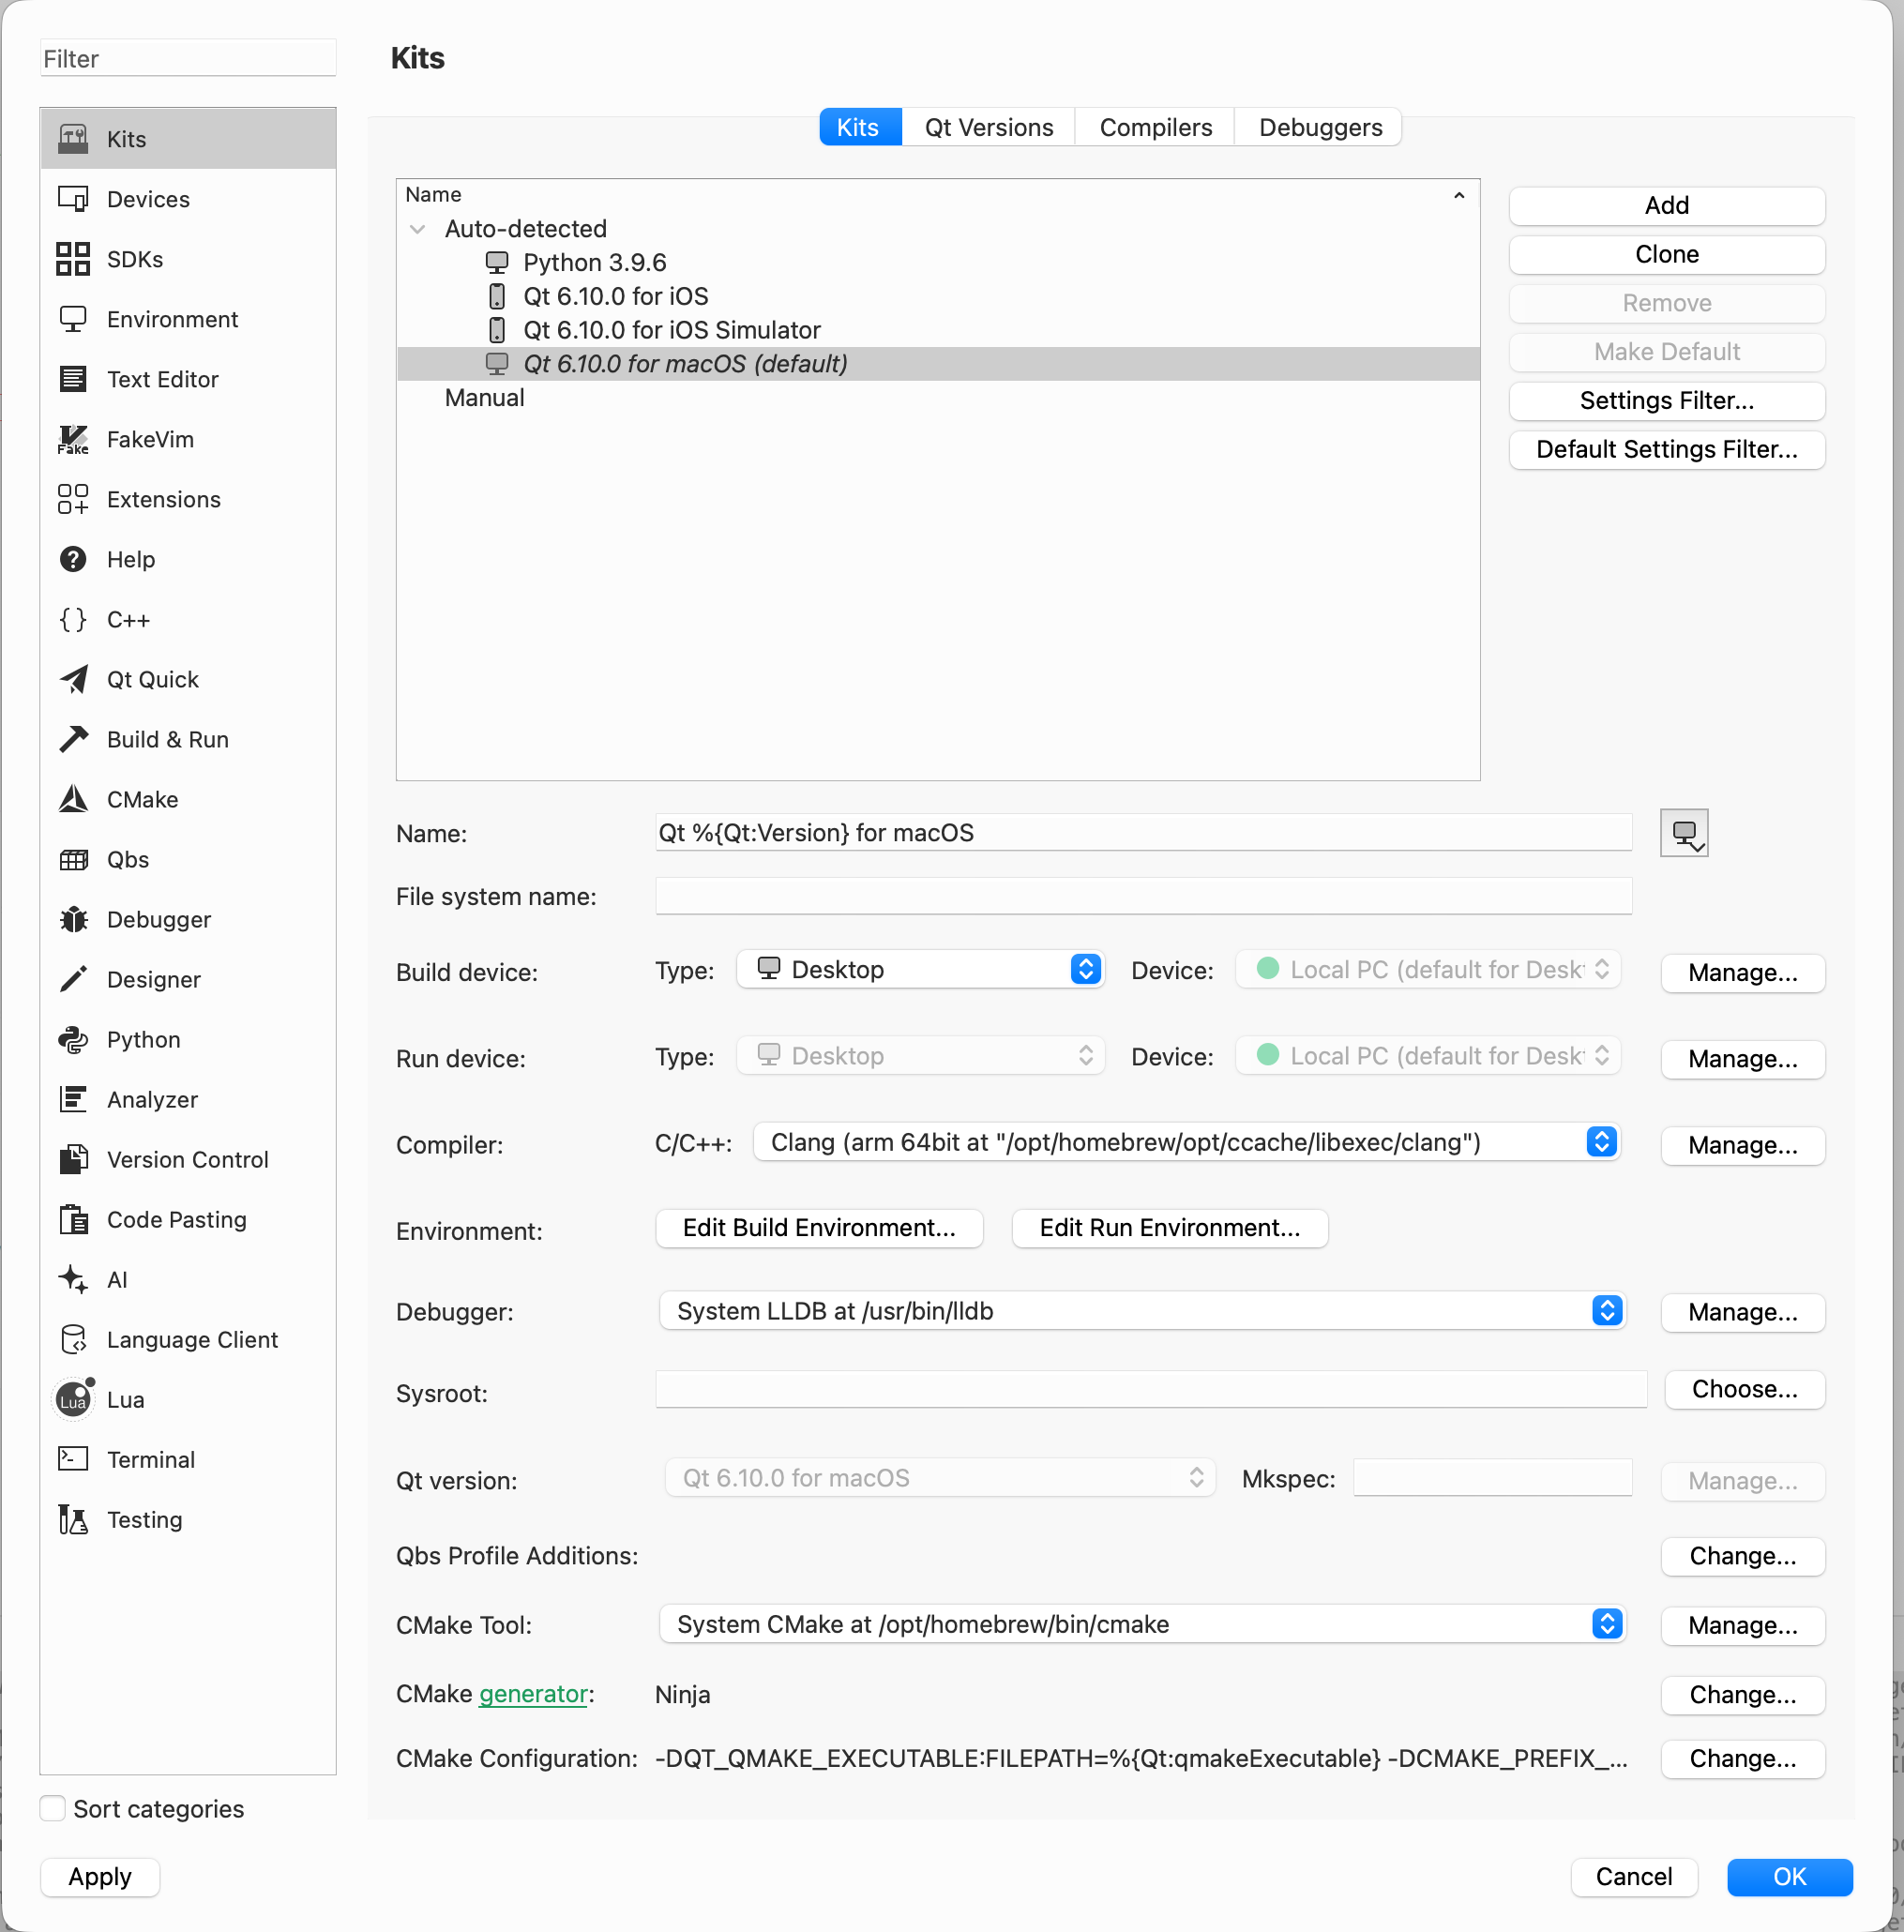The height and width of the screenshot is (1932, 1904).
Task: Switch to the Compilers tab
Action: (1156, 127)
